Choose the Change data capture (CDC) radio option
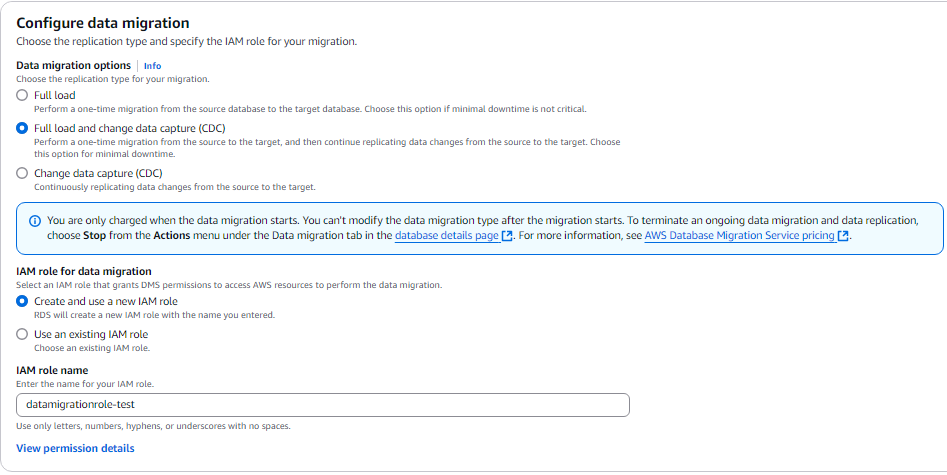Image resolution: width=947 pixels, height=475 pixels. pos(22,173)
